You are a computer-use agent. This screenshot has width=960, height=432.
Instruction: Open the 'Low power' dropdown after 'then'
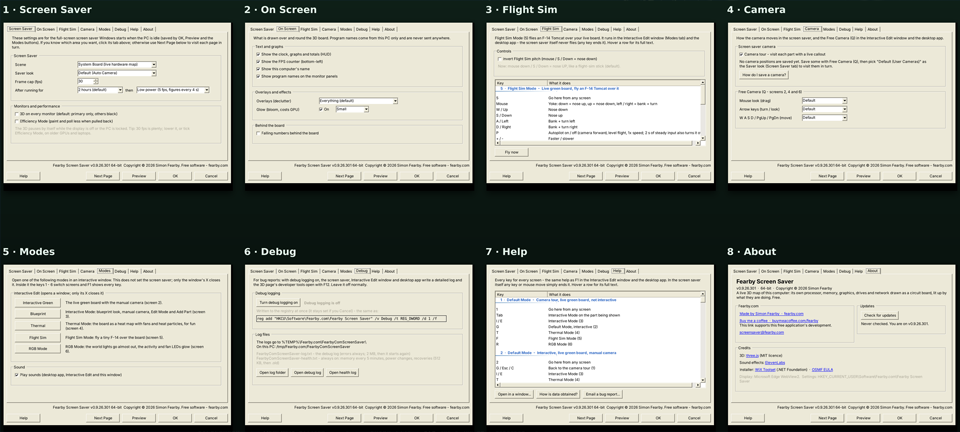pos(173,90)
